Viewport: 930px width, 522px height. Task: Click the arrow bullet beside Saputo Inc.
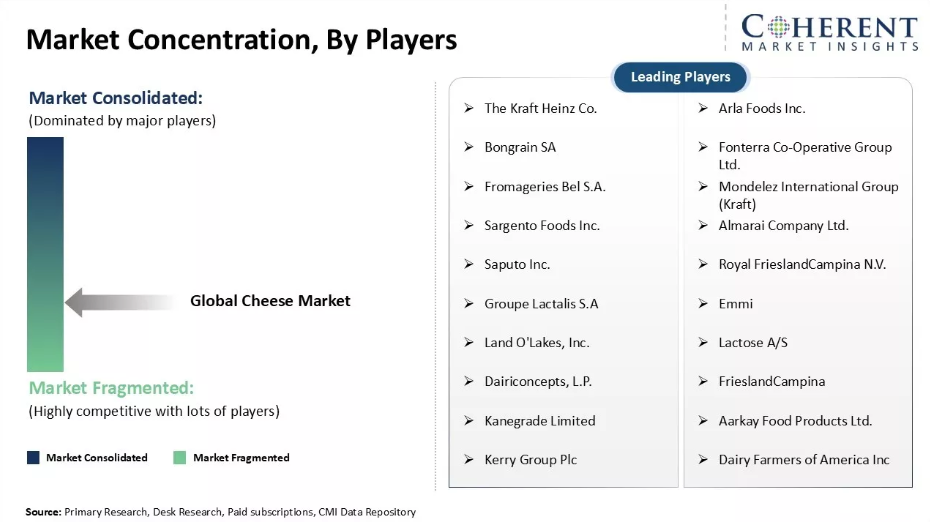point(469,264)
